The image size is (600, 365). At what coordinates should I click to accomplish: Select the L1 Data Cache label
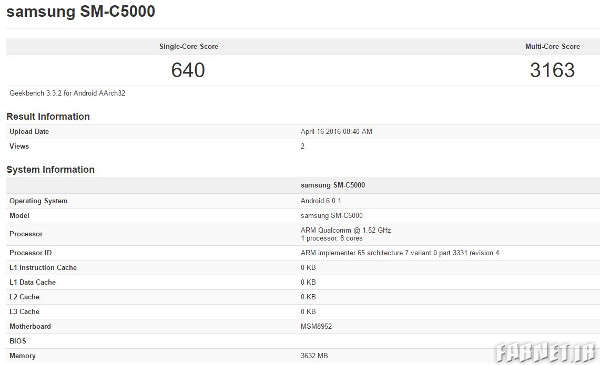(33, 282)
